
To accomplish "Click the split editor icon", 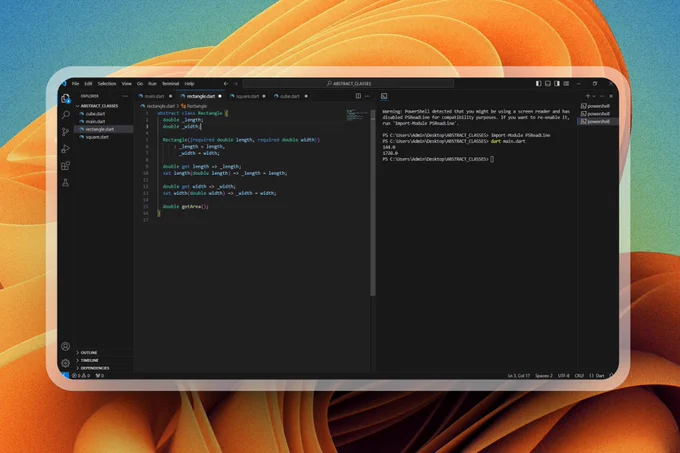I will 358,96.
